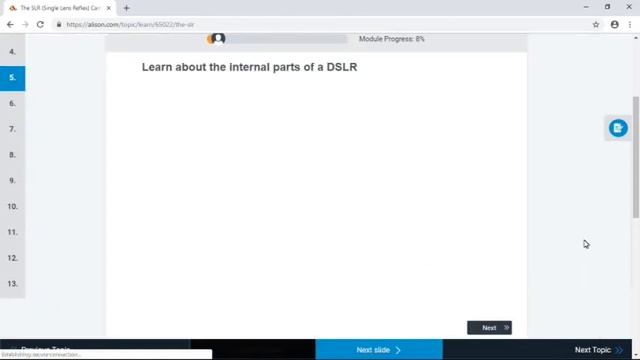The image size is (640, 360).
Task: Click the 'Learn about the internal parts' heading
Action: pyautogui.click(x=249, y=67)
